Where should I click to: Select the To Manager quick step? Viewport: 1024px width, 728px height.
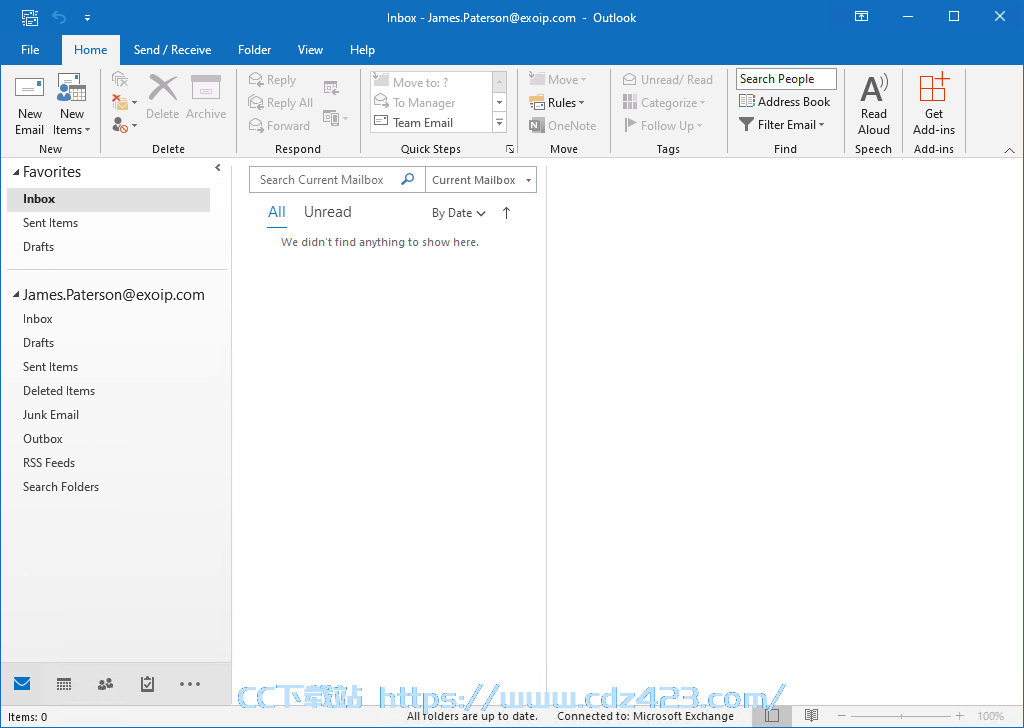tap(432, 103)
